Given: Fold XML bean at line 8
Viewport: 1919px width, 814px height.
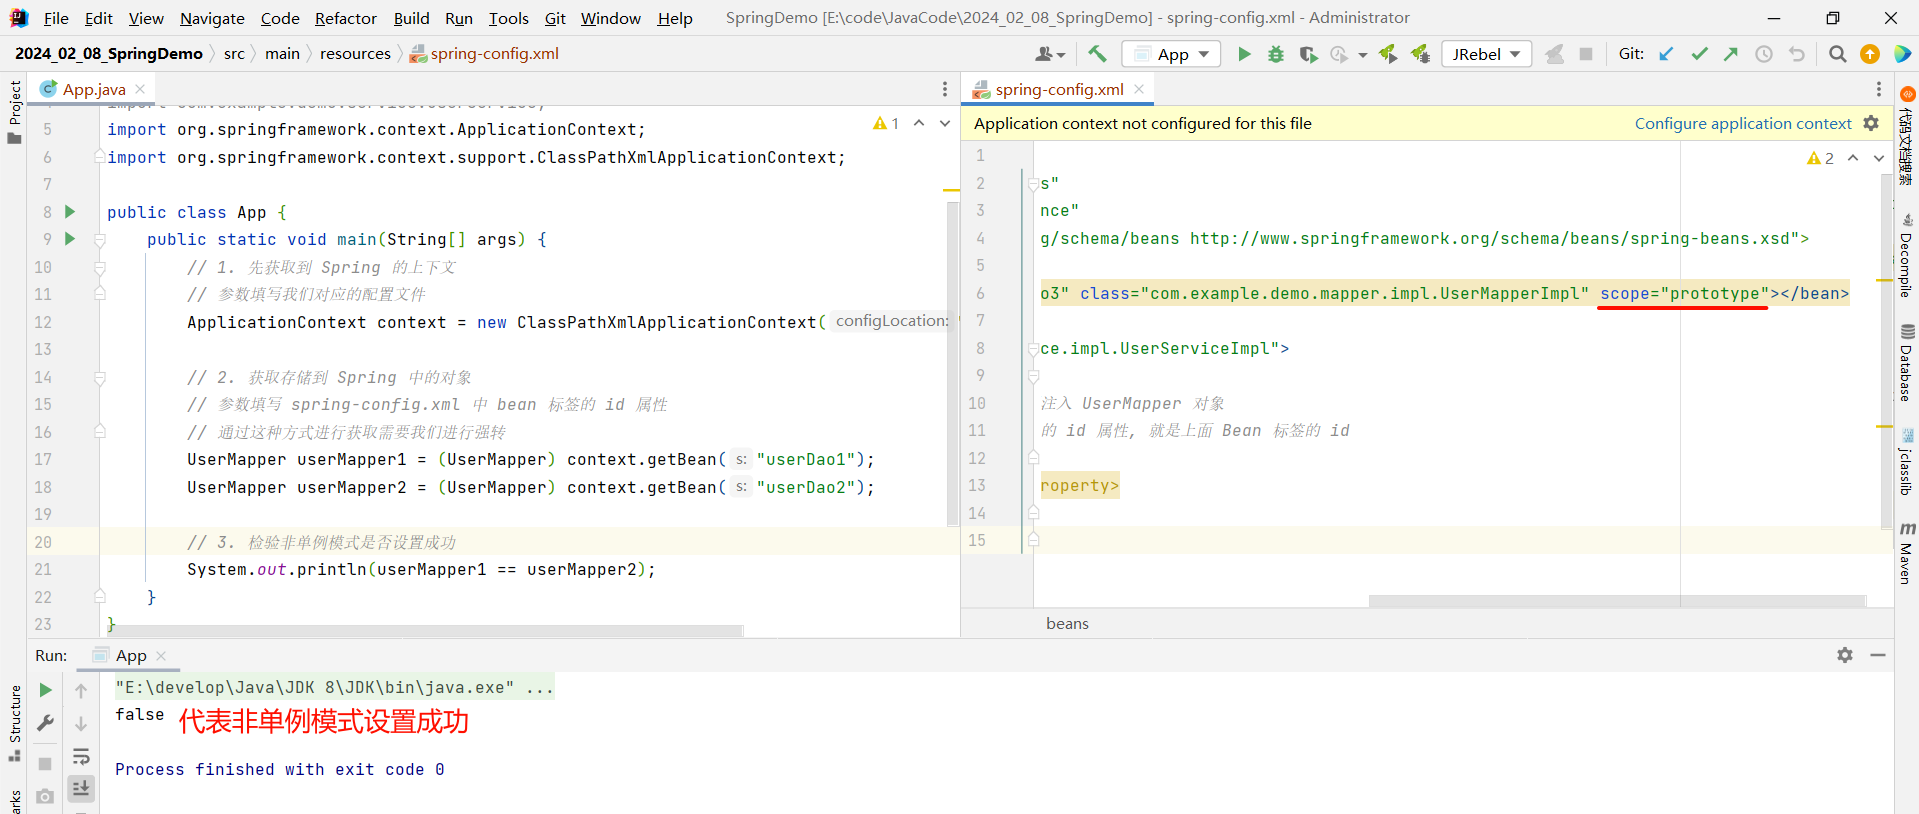Looking at the screenshot, I should coord(1033,349).
